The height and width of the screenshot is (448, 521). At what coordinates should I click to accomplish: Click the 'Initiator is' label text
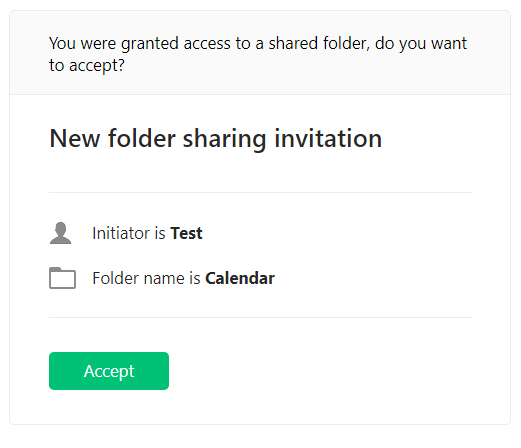point(129,233)
